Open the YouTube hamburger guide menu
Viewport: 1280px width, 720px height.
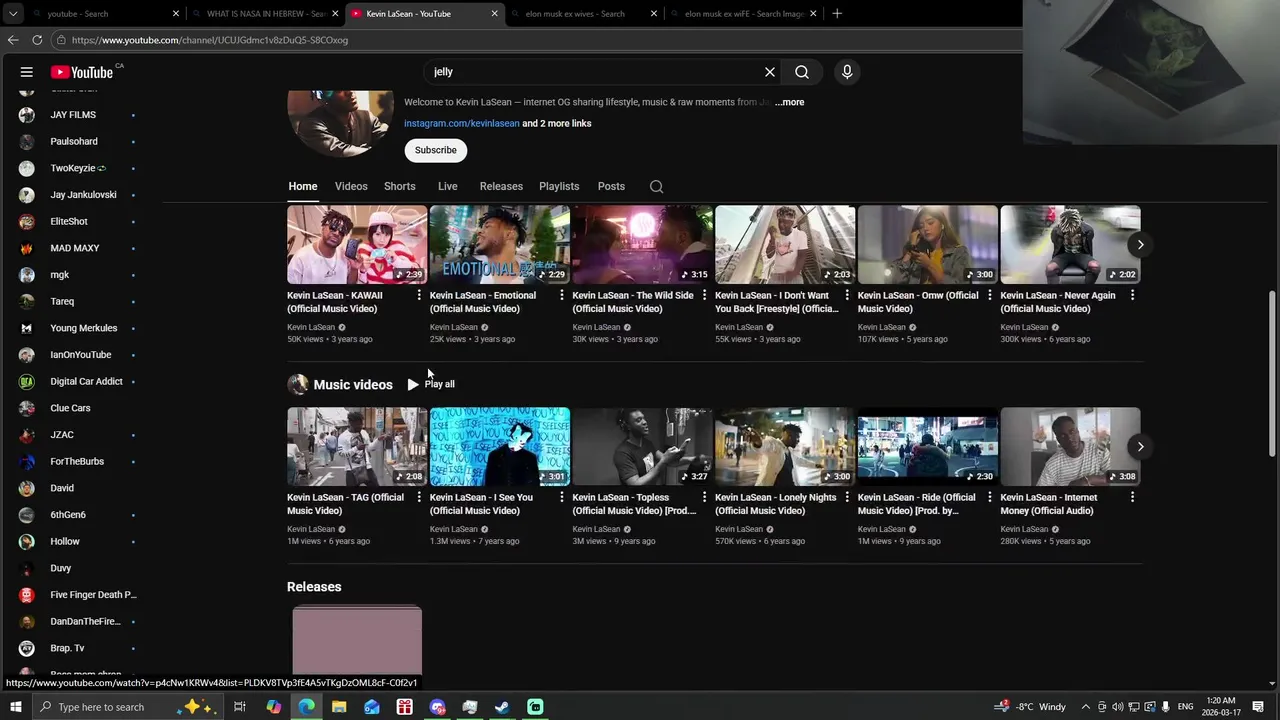coord(27,72)
